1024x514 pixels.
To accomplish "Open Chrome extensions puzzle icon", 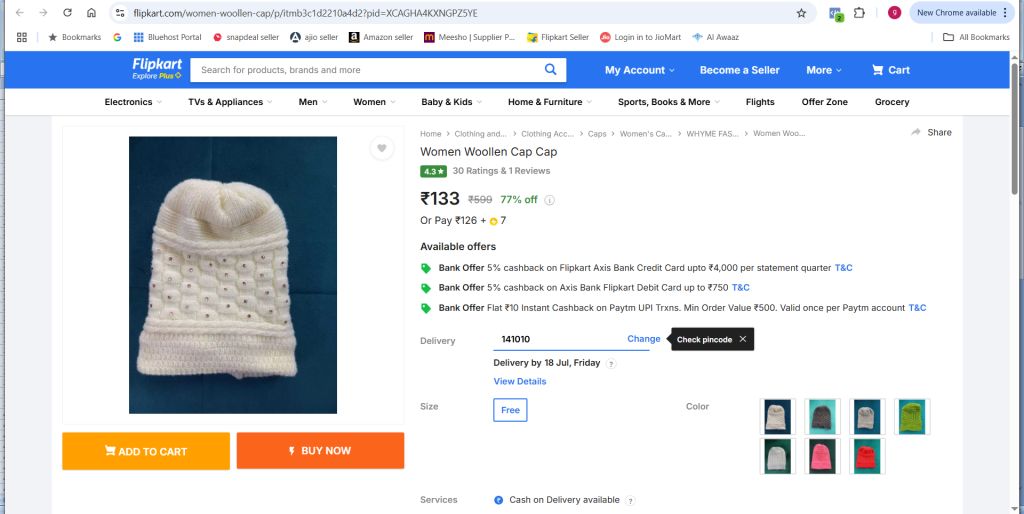I will point(859,12).
